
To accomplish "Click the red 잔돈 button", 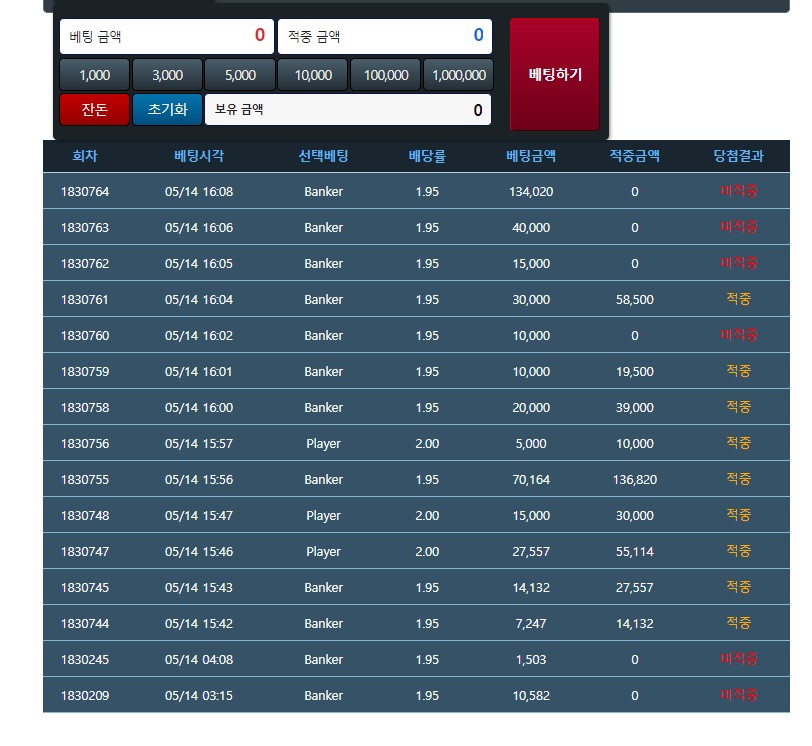I will (94, 109).
